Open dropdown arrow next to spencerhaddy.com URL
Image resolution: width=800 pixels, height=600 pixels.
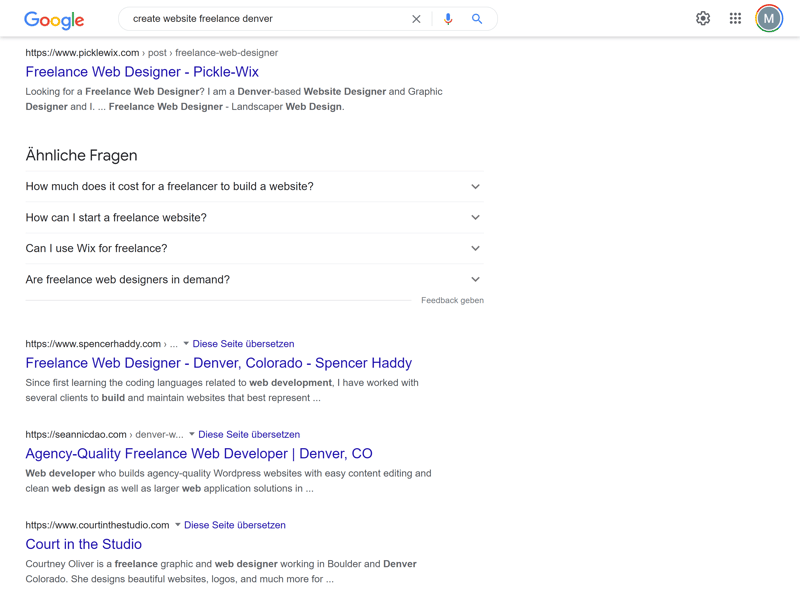(186, 343)
